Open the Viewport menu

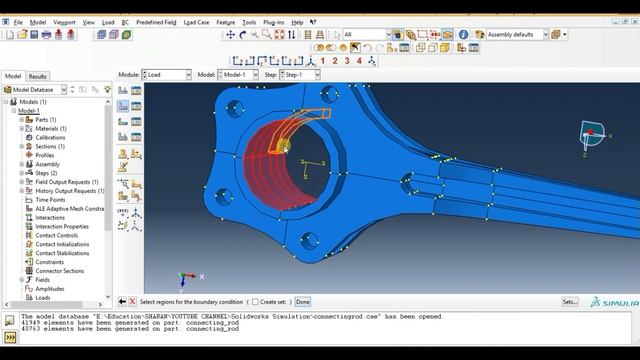pos(64,22)
